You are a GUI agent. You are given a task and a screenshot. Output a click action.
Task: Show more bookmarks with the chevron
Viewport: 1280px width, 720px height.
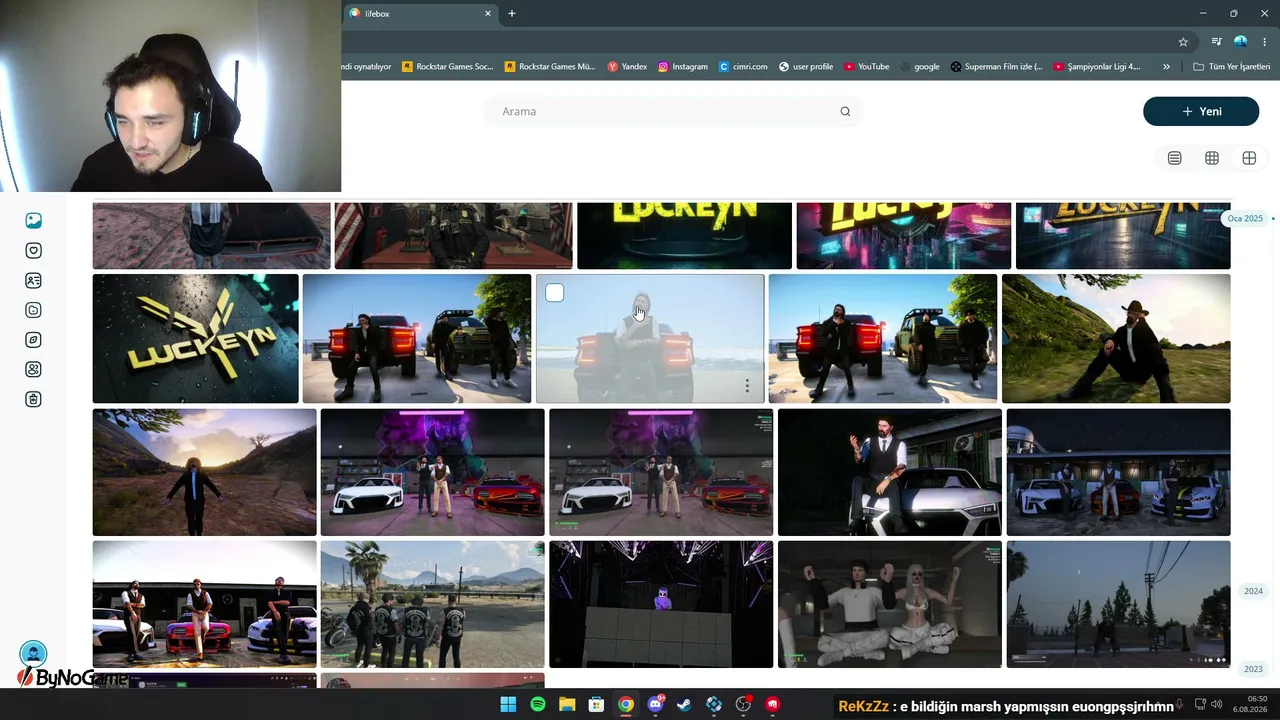tap(1166, 67)
